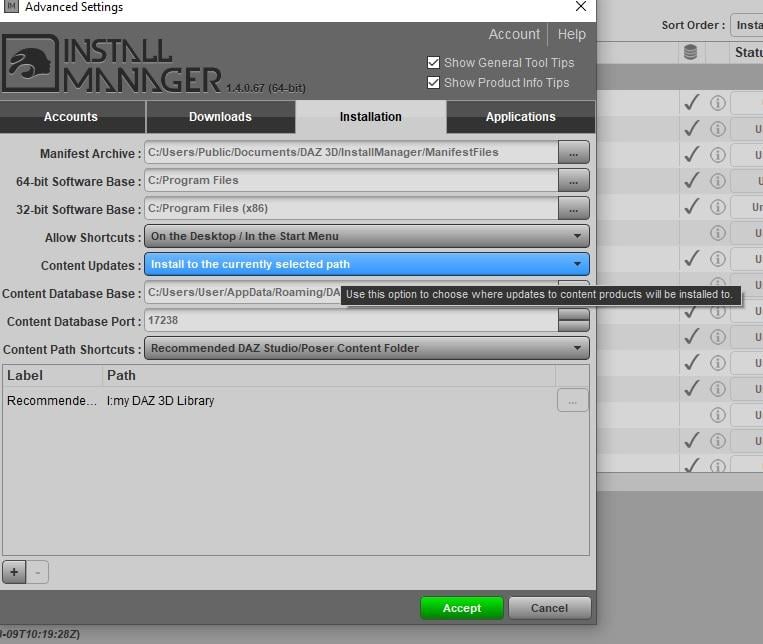Click the green Accept button

[x=461, y=608]
